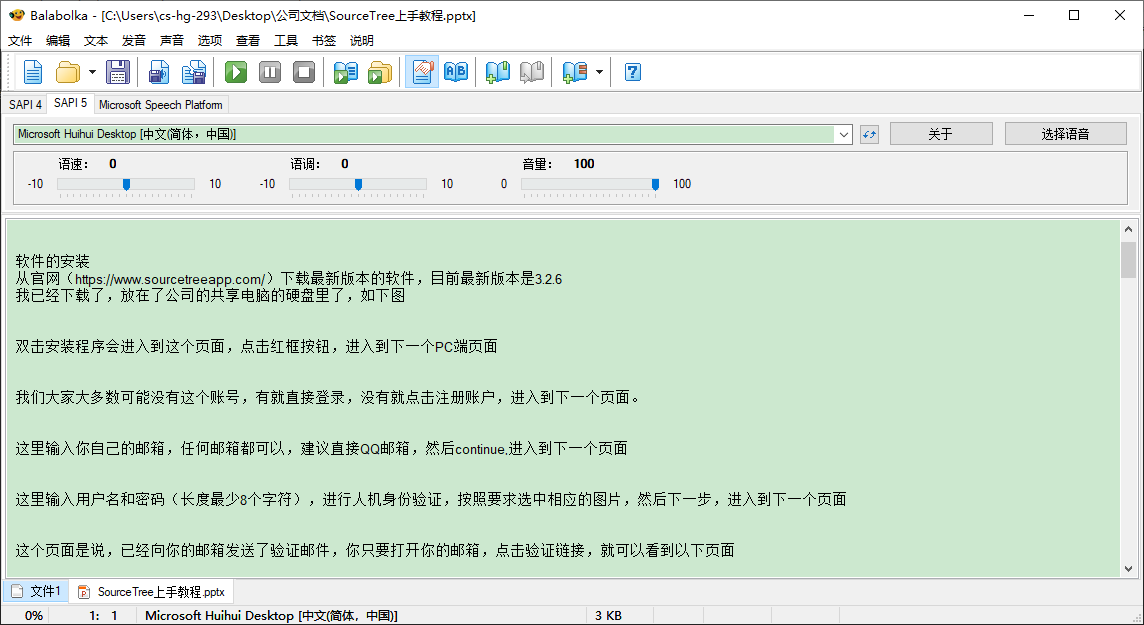
Task: Click the 选择语音 button
Action: click(1065, 134)
